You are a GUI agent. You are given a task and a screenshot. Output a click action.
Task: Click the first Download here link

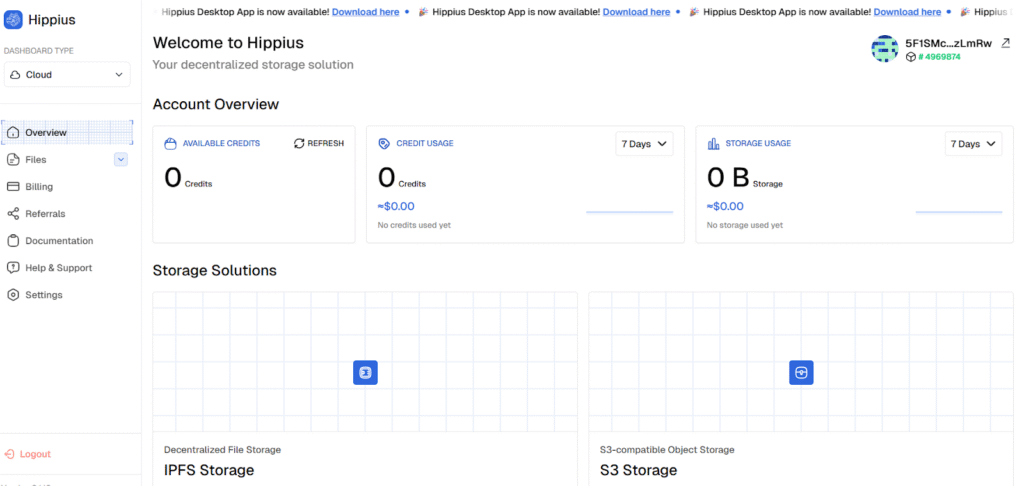(365, 12)
